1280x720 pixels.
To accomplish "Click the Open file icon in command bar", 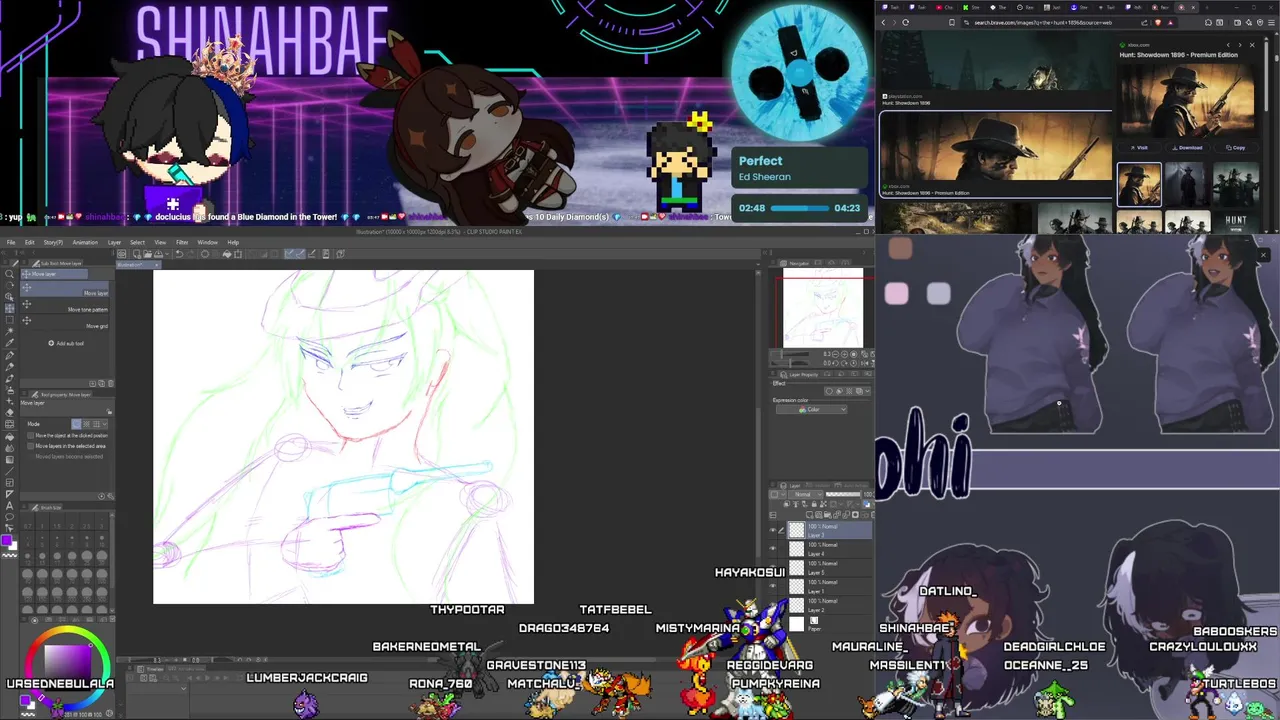I will pyautogui.click(x=147, y=254).
